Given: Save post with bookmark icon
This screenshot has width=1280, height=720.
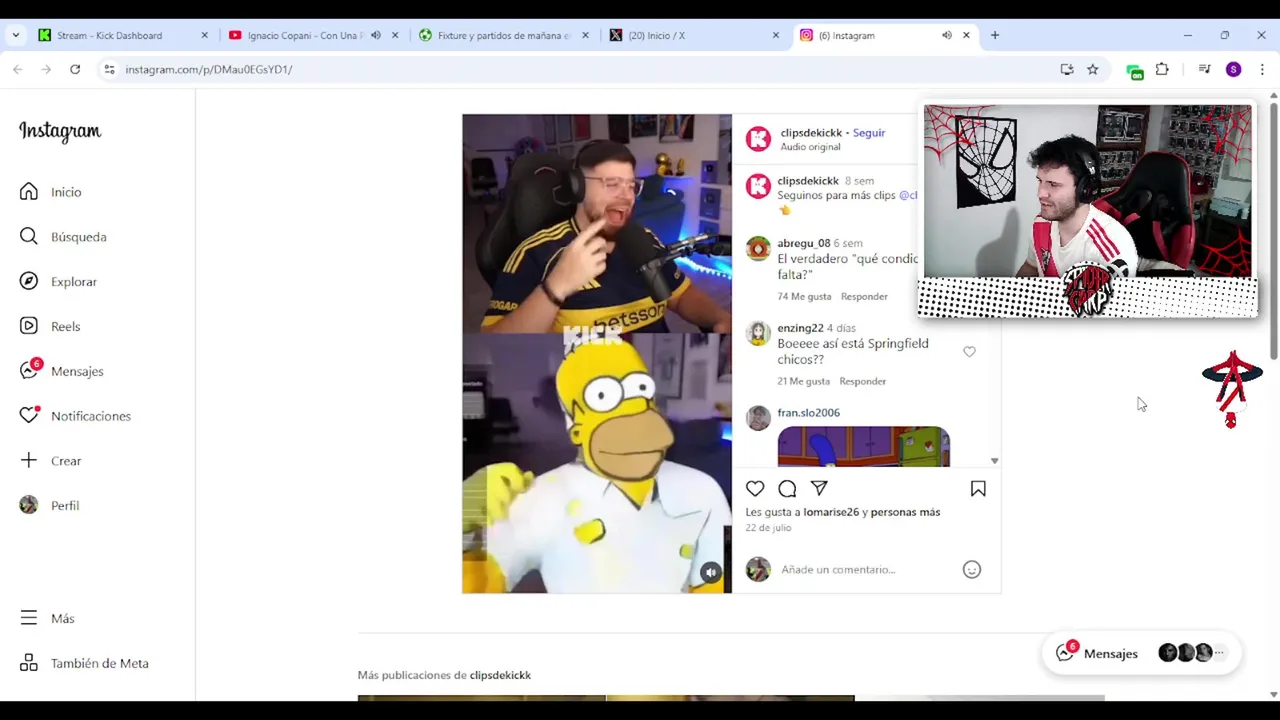Looking at the screenshot, I should pos(978,489).
